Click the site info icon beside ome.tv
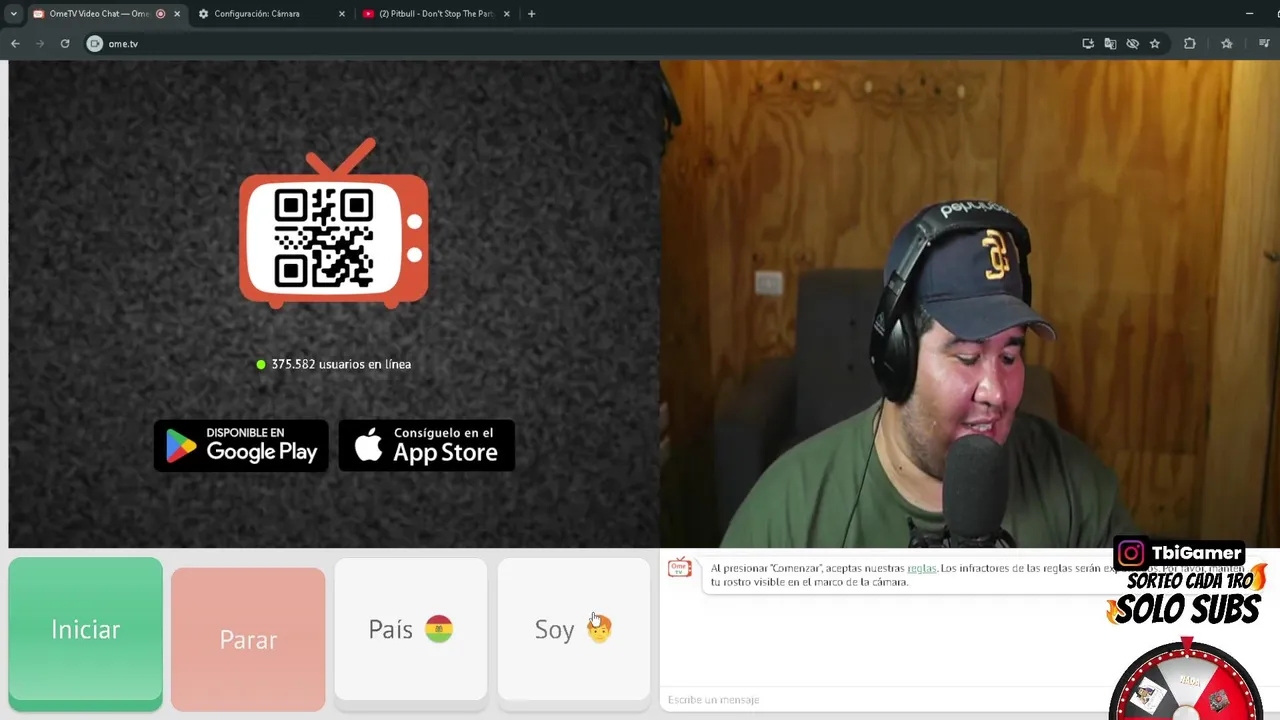The height and width of the screenshot is (720, 1280). 94,44
